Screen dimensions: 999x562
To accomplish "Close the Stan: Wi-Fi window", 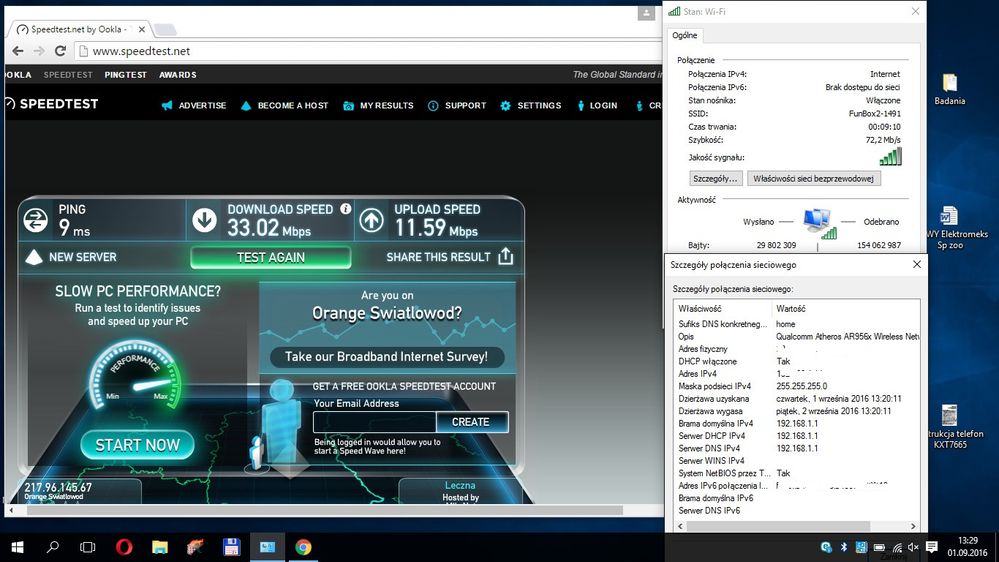I will [x=915, y=11].
